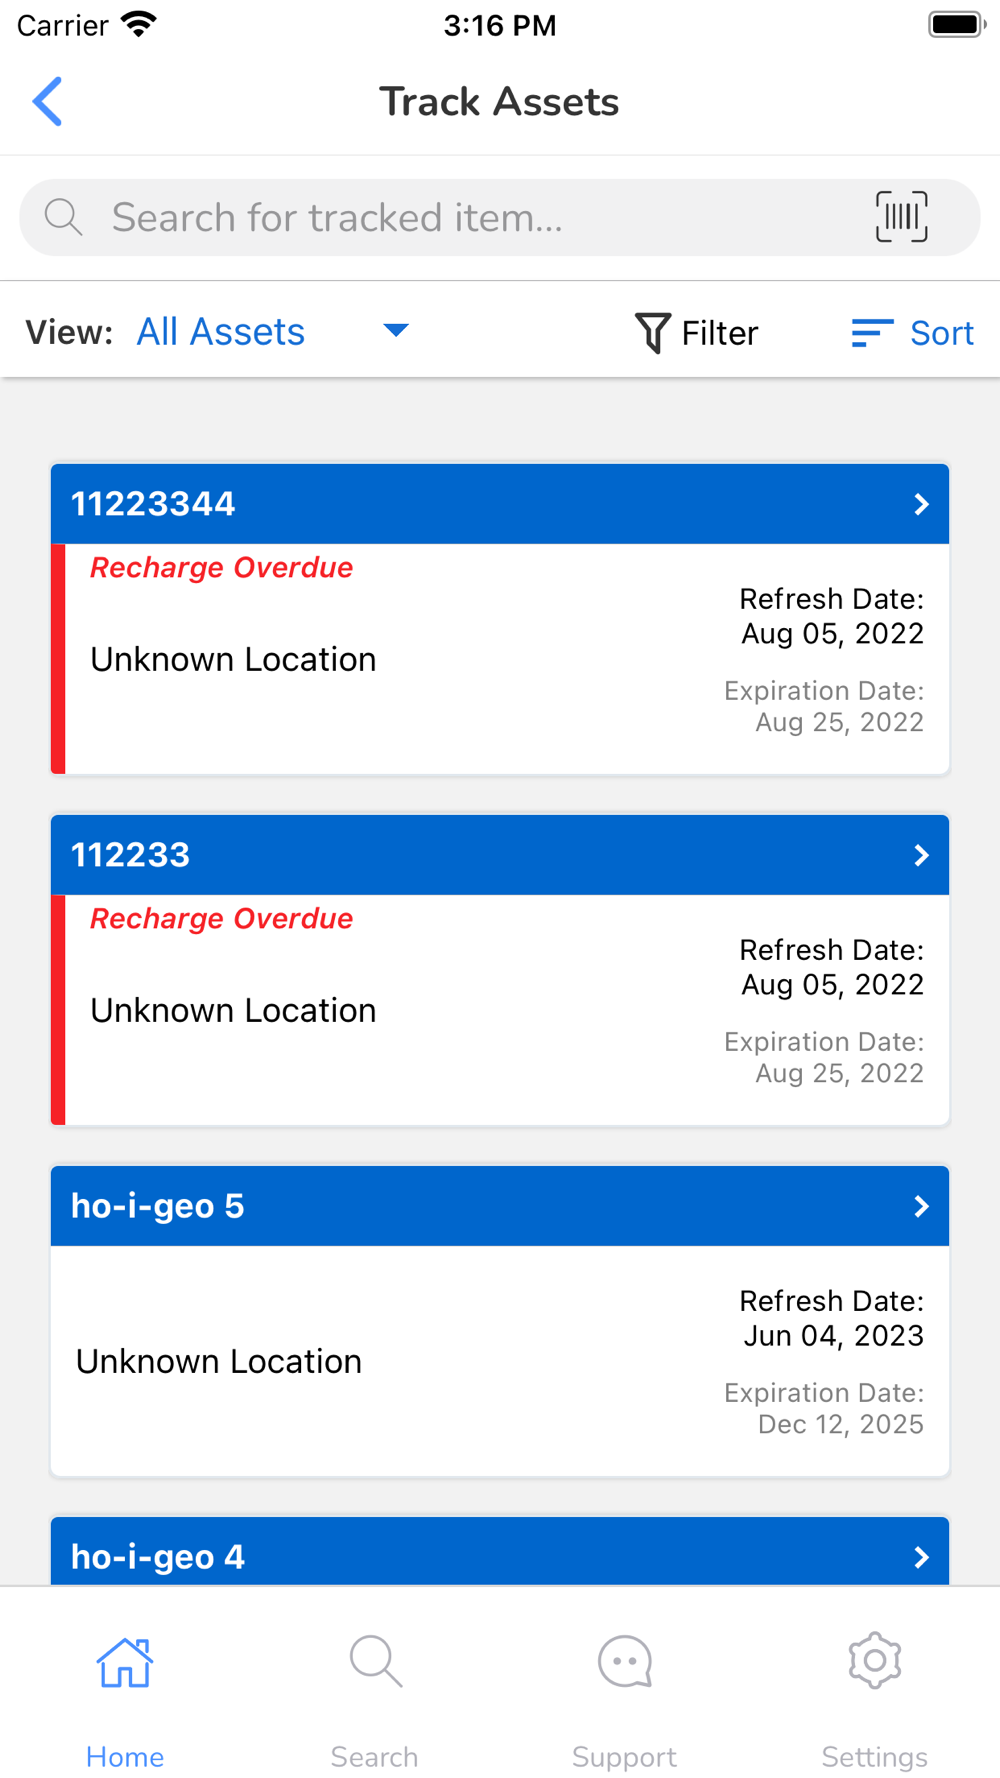Viewport: 1000px width, 1778px height.
Task: Expand asset 11223344 chevron
Action: tap(921, 504)
